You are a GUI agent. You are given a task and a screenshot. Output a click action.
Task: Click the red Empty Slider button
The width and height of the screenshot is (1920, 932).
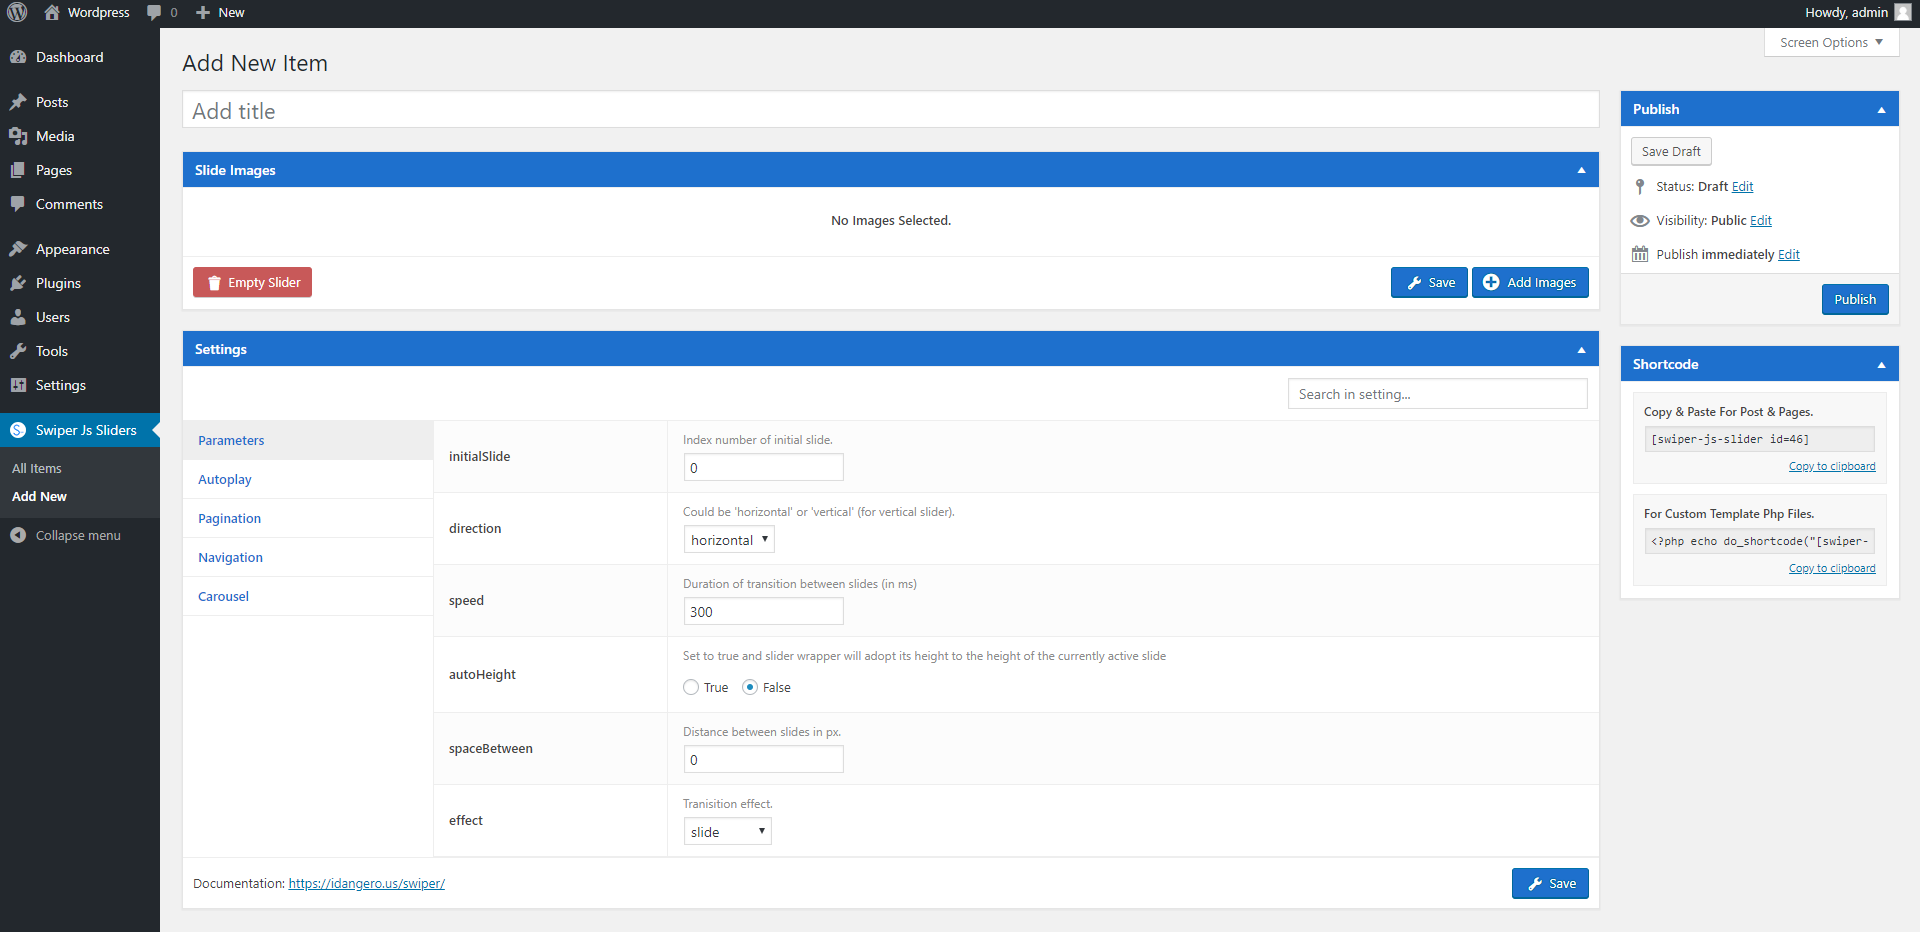[x=252, y=283]
